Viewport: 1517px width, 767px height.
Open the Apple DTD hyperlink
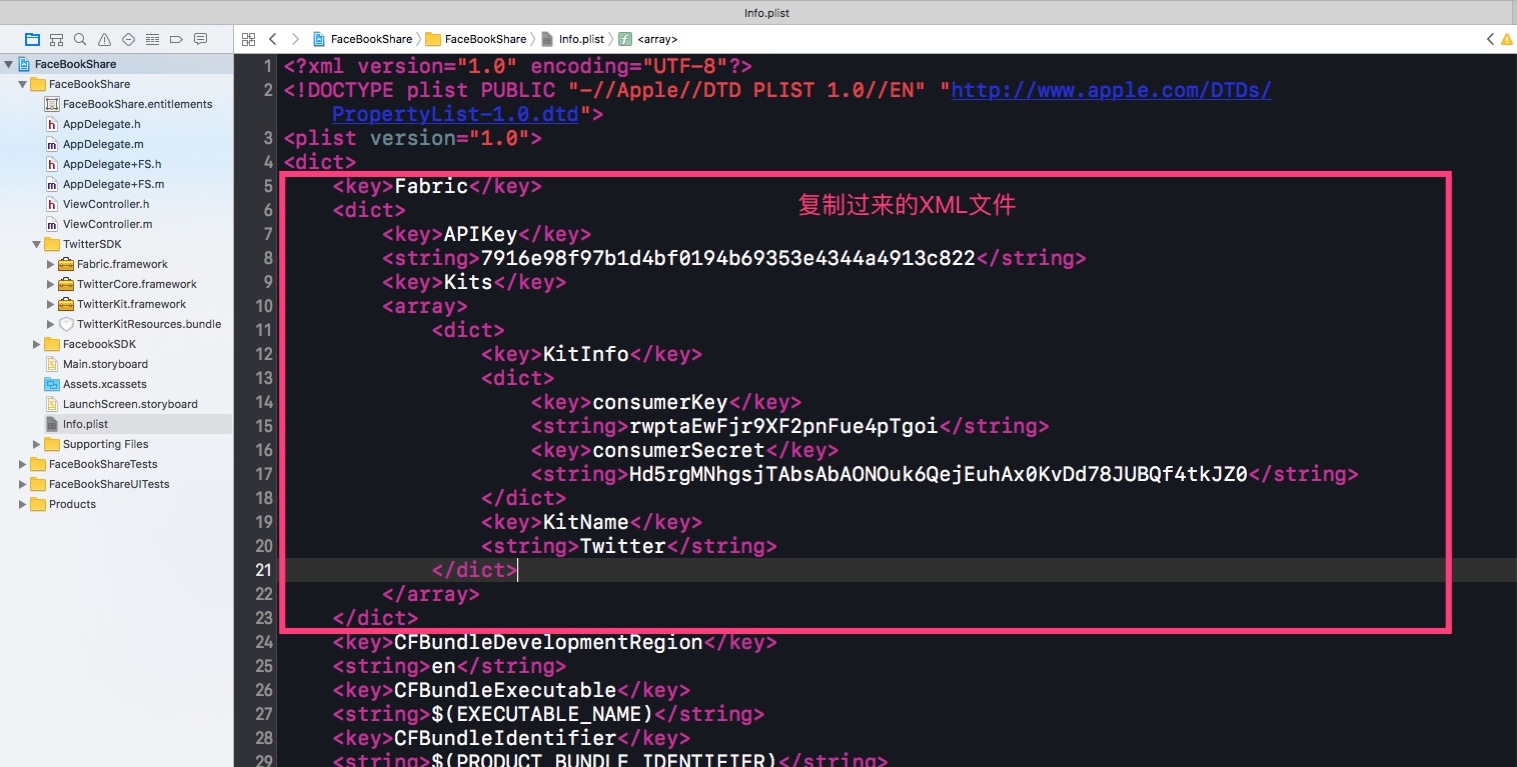pyautogui.click(x=1110, y=90)
